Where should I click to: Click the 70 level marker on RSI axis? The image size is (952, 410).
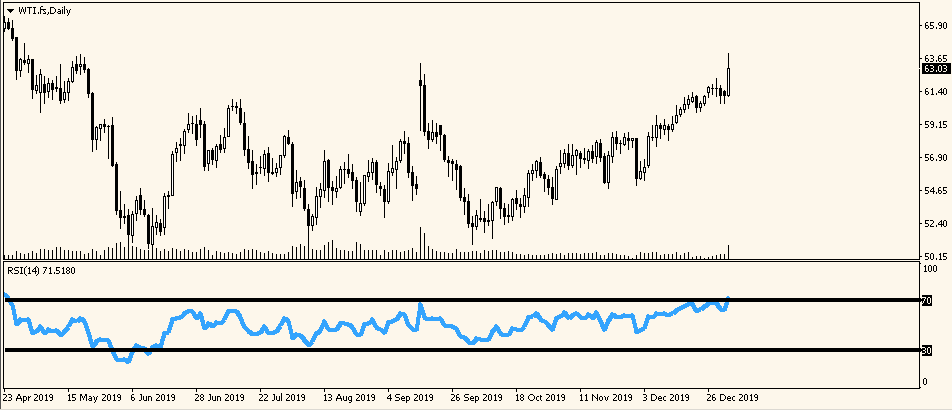[x=928, y=300]
